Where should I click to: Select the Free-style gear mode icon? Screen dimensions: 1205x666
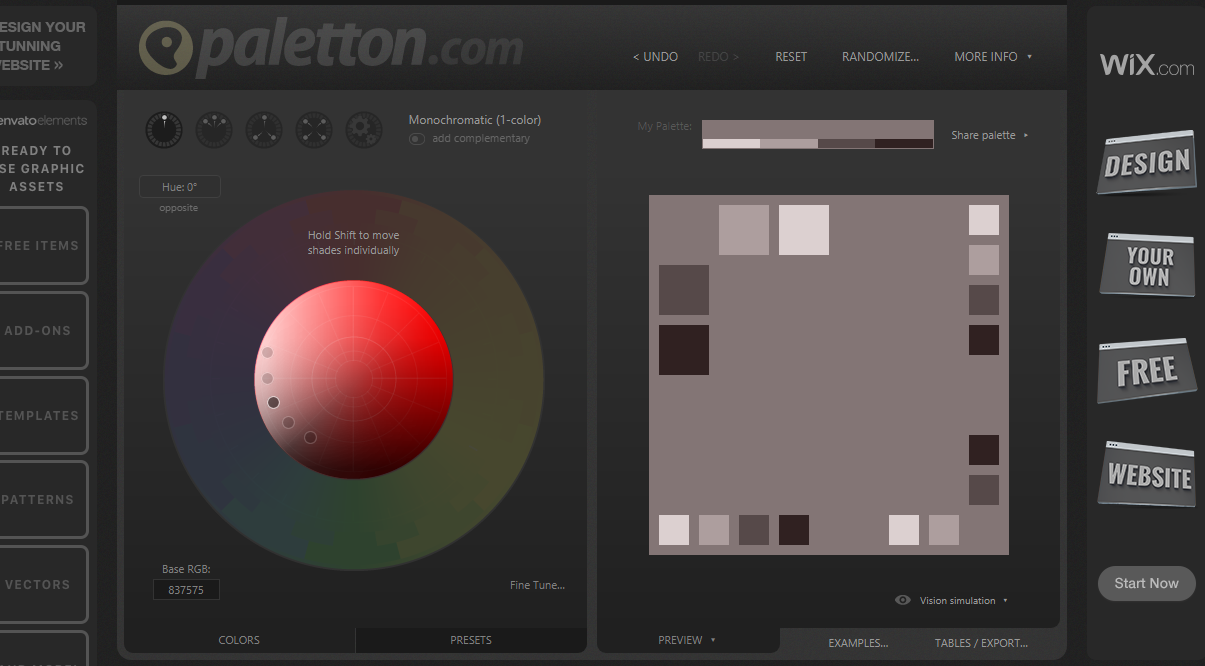coord(364,130)
